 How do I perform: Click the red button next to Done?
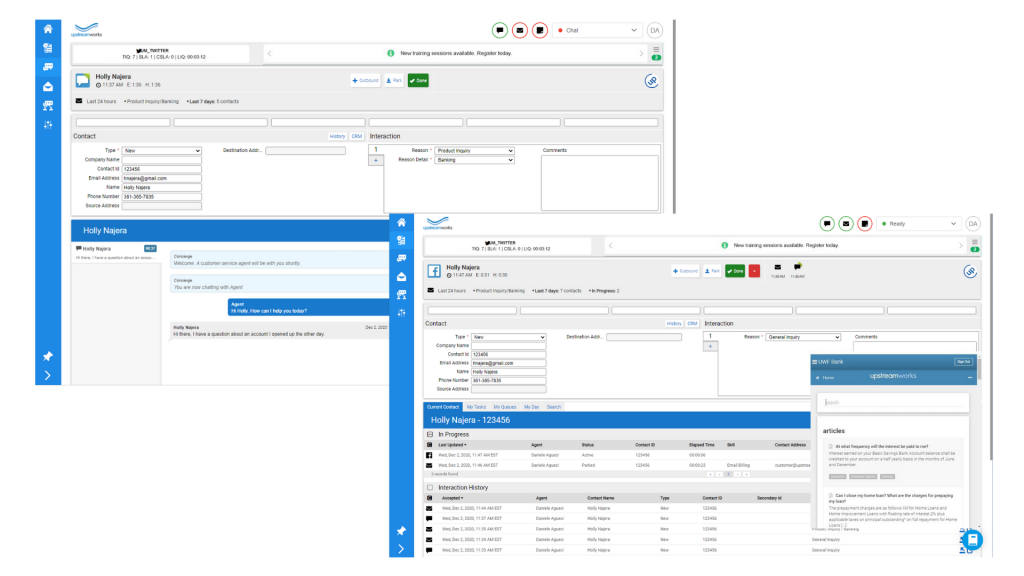click(x=754, y=271)
